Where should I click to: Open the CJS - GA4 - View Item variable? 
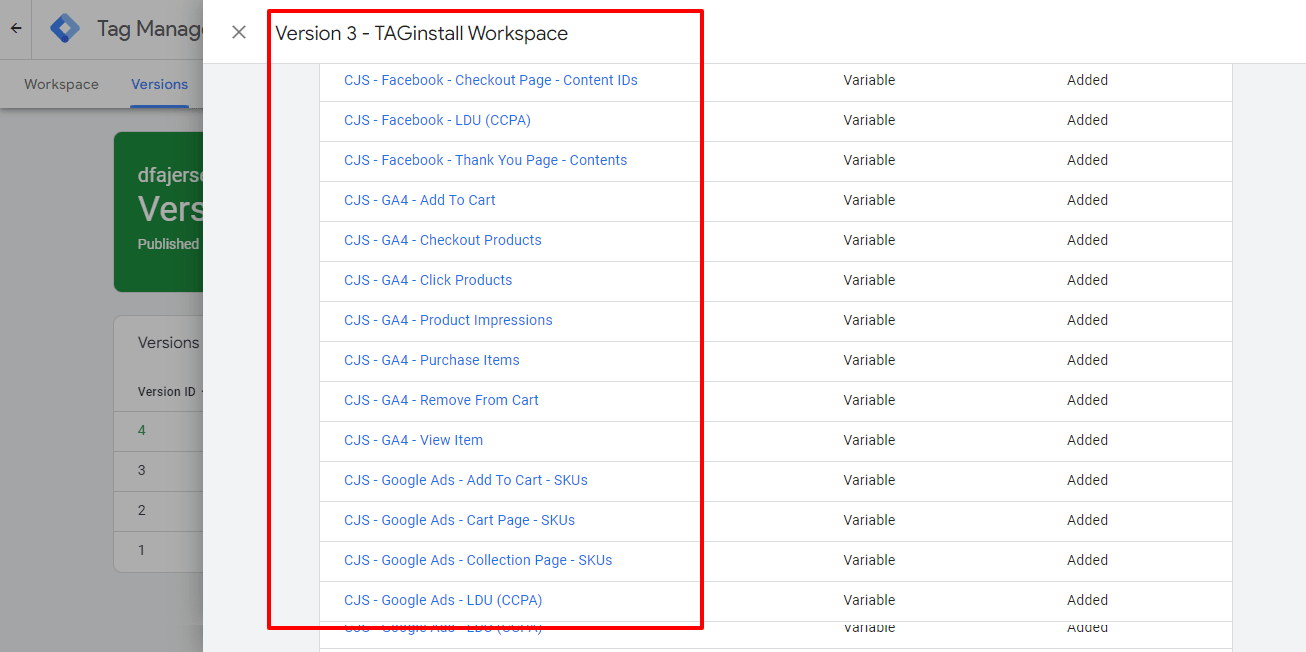pyautogui.click(x=413, y=440)
